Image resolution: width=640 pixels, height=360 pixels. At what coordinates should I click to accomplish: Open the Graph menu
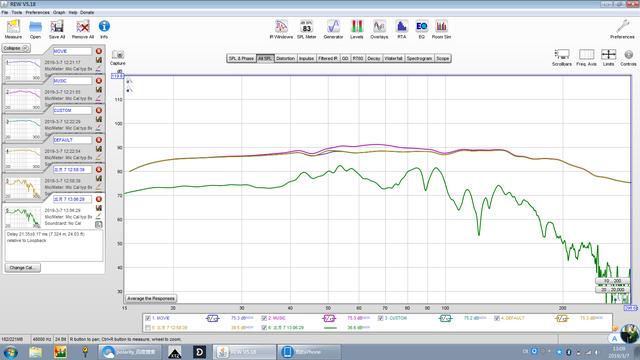[x=59, y=13]
